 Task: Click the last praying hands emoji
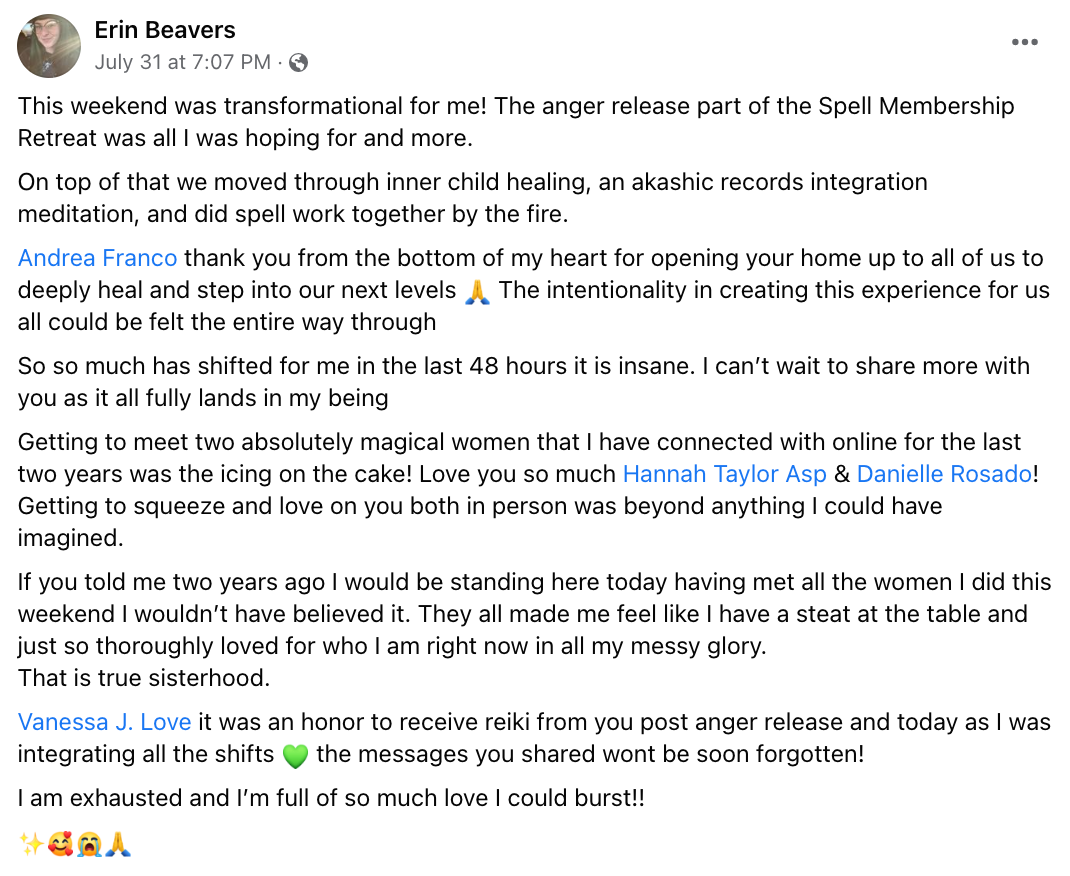119,845
